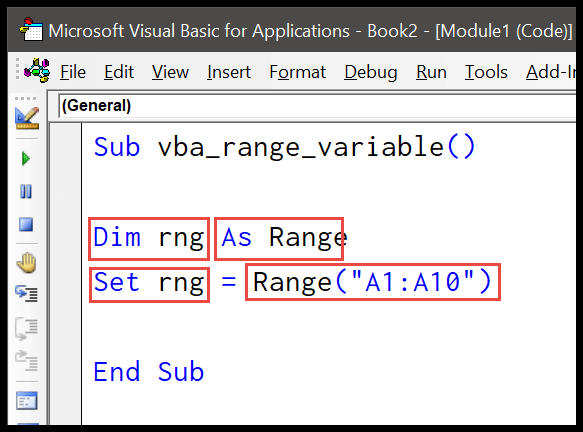This screenshot has height=432, width=583.
Task: Open the Tools menu
Action: 486,72
